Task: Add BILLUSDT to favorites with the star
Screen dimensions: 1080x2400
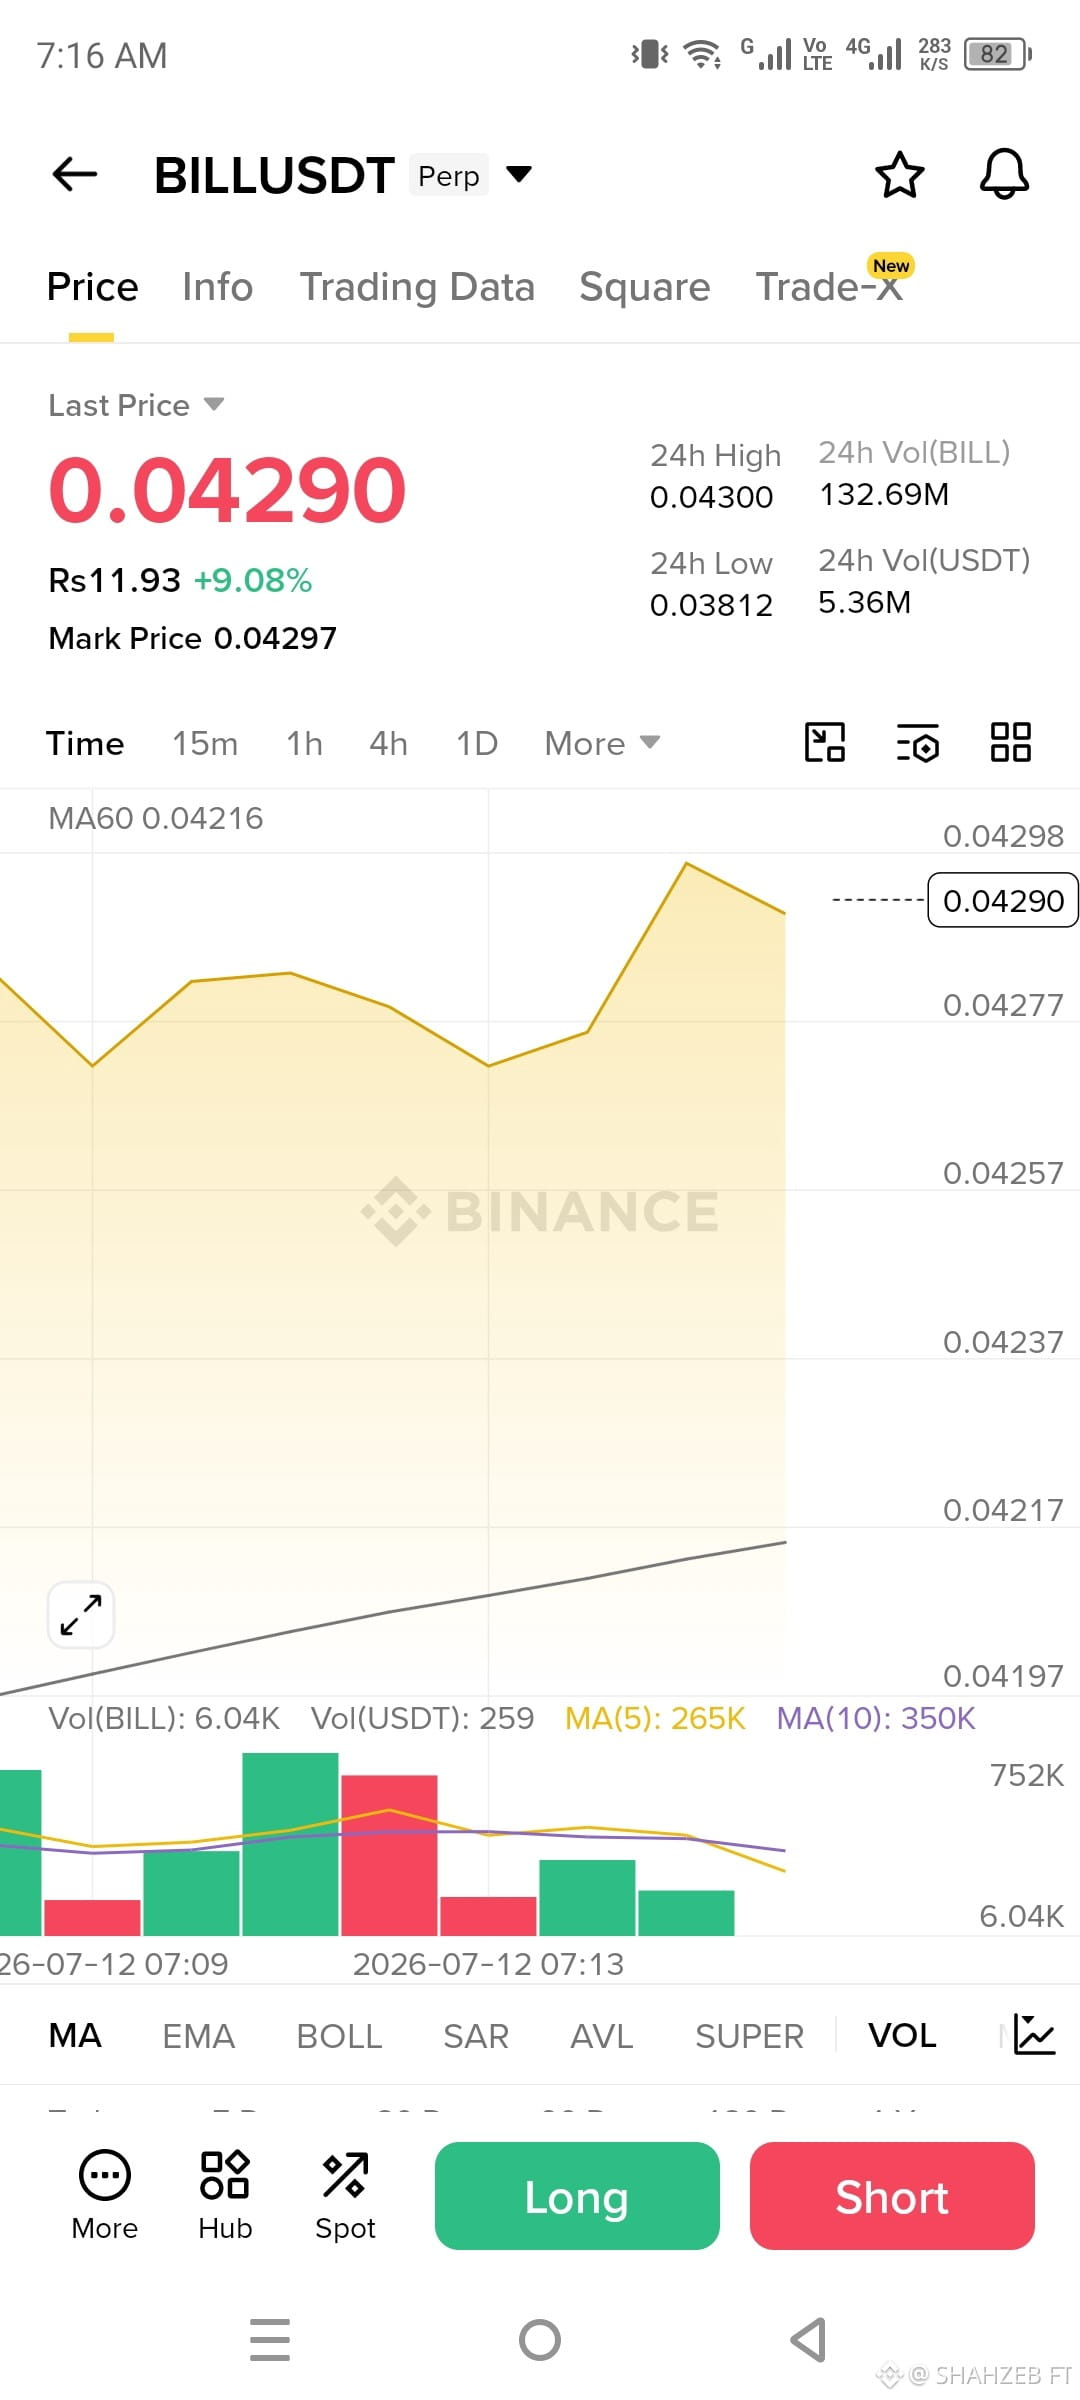Action: click(x=899, y=175)
